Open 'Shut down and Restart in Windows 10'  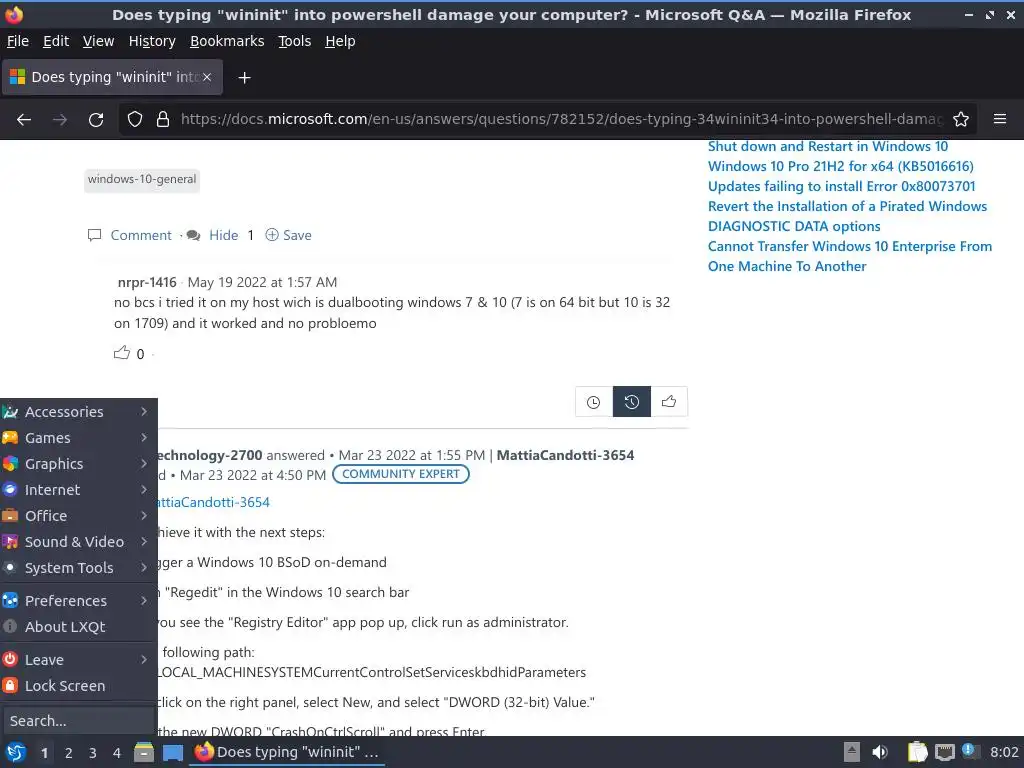[x=827, y=146]
